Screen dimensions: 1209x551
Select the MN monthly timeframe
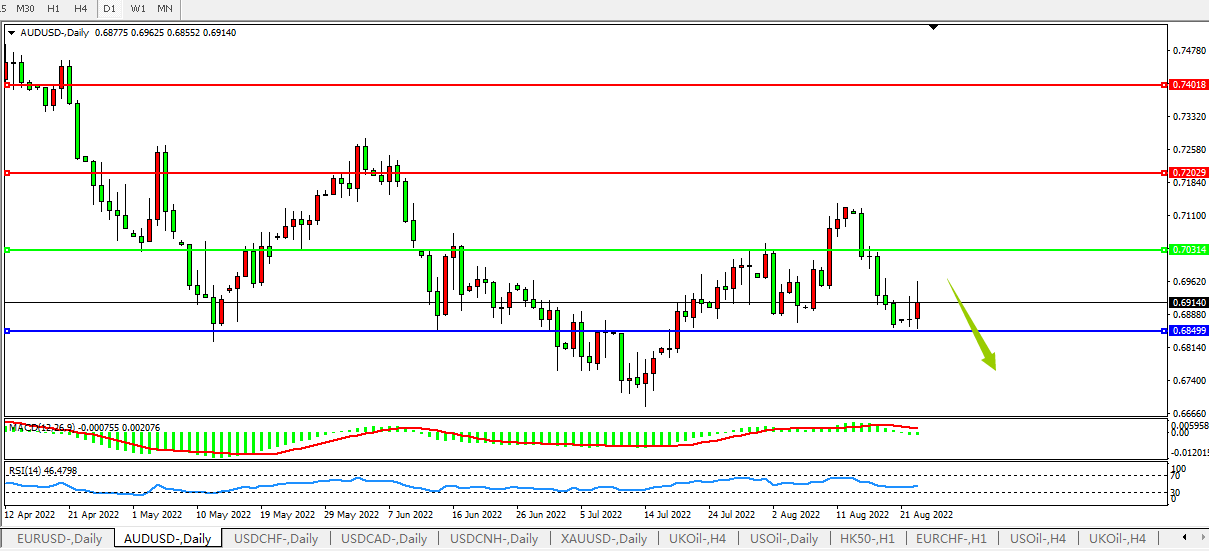pyautogui.click(x=165, y=8)
